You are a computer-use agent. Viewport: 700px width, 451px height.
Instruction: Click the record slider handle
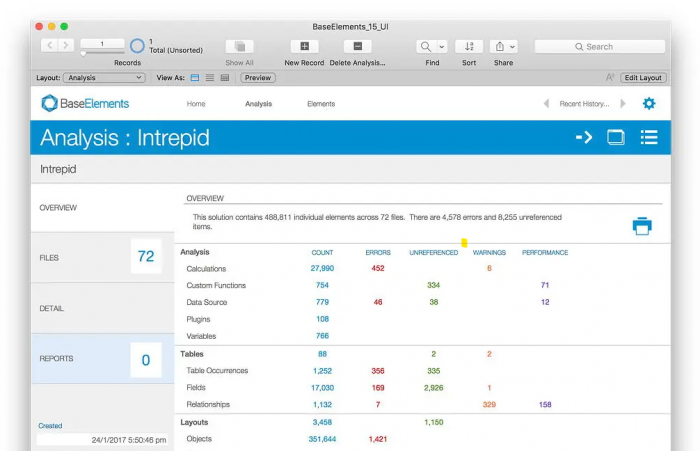[x=83, y=54]
